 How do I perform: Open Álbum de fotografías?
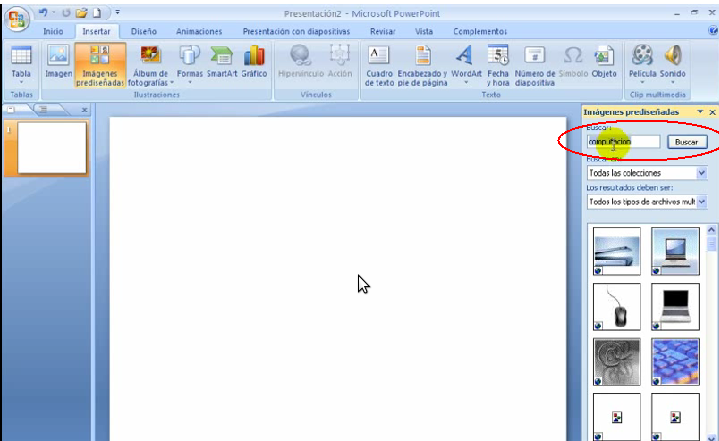click(x=150, y=65)
